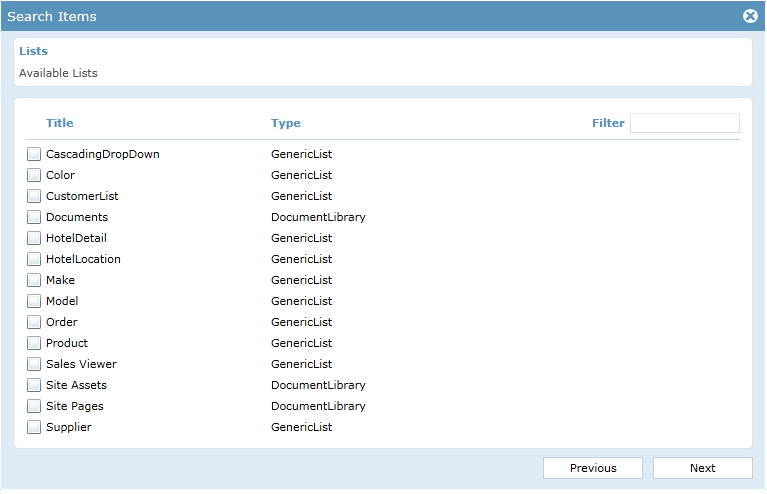Sort lists by the Title column header
The height and width of the screenshot is (494, 767).
(x=60, y=123)
